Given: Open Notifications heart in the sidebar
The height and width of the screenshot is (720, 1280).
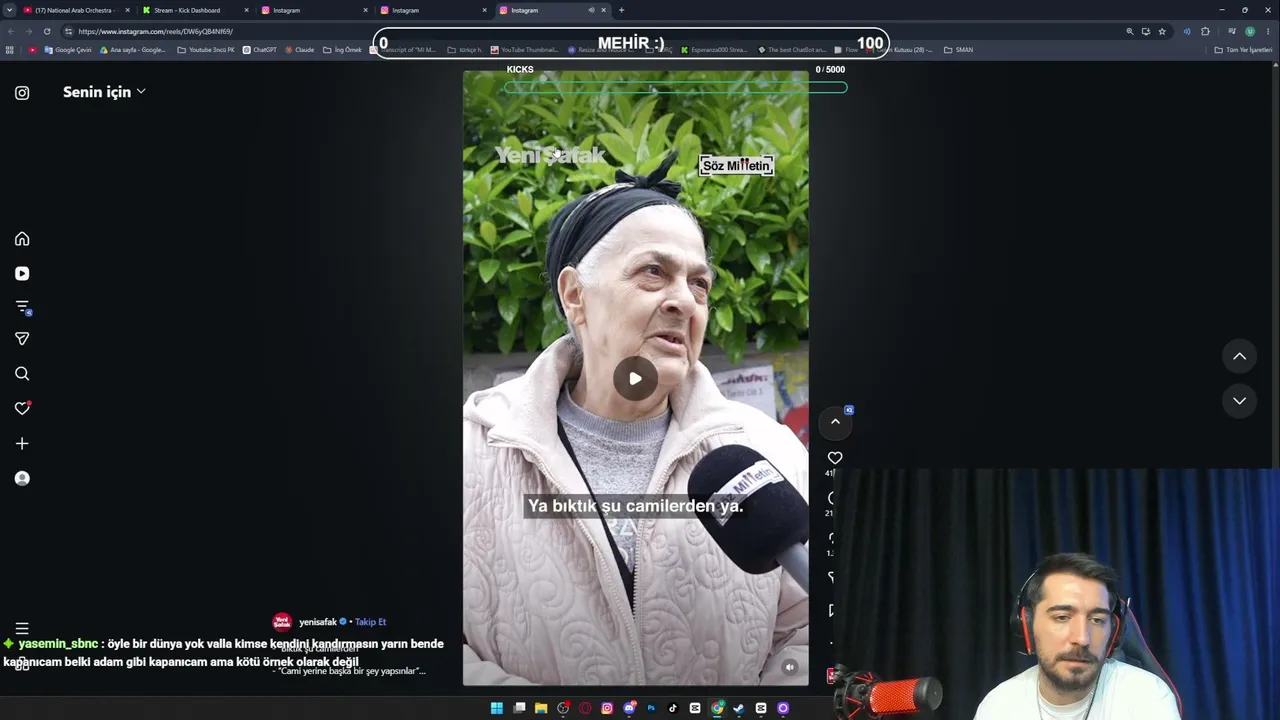Looking at the screenshot, I should click(22, 408).
